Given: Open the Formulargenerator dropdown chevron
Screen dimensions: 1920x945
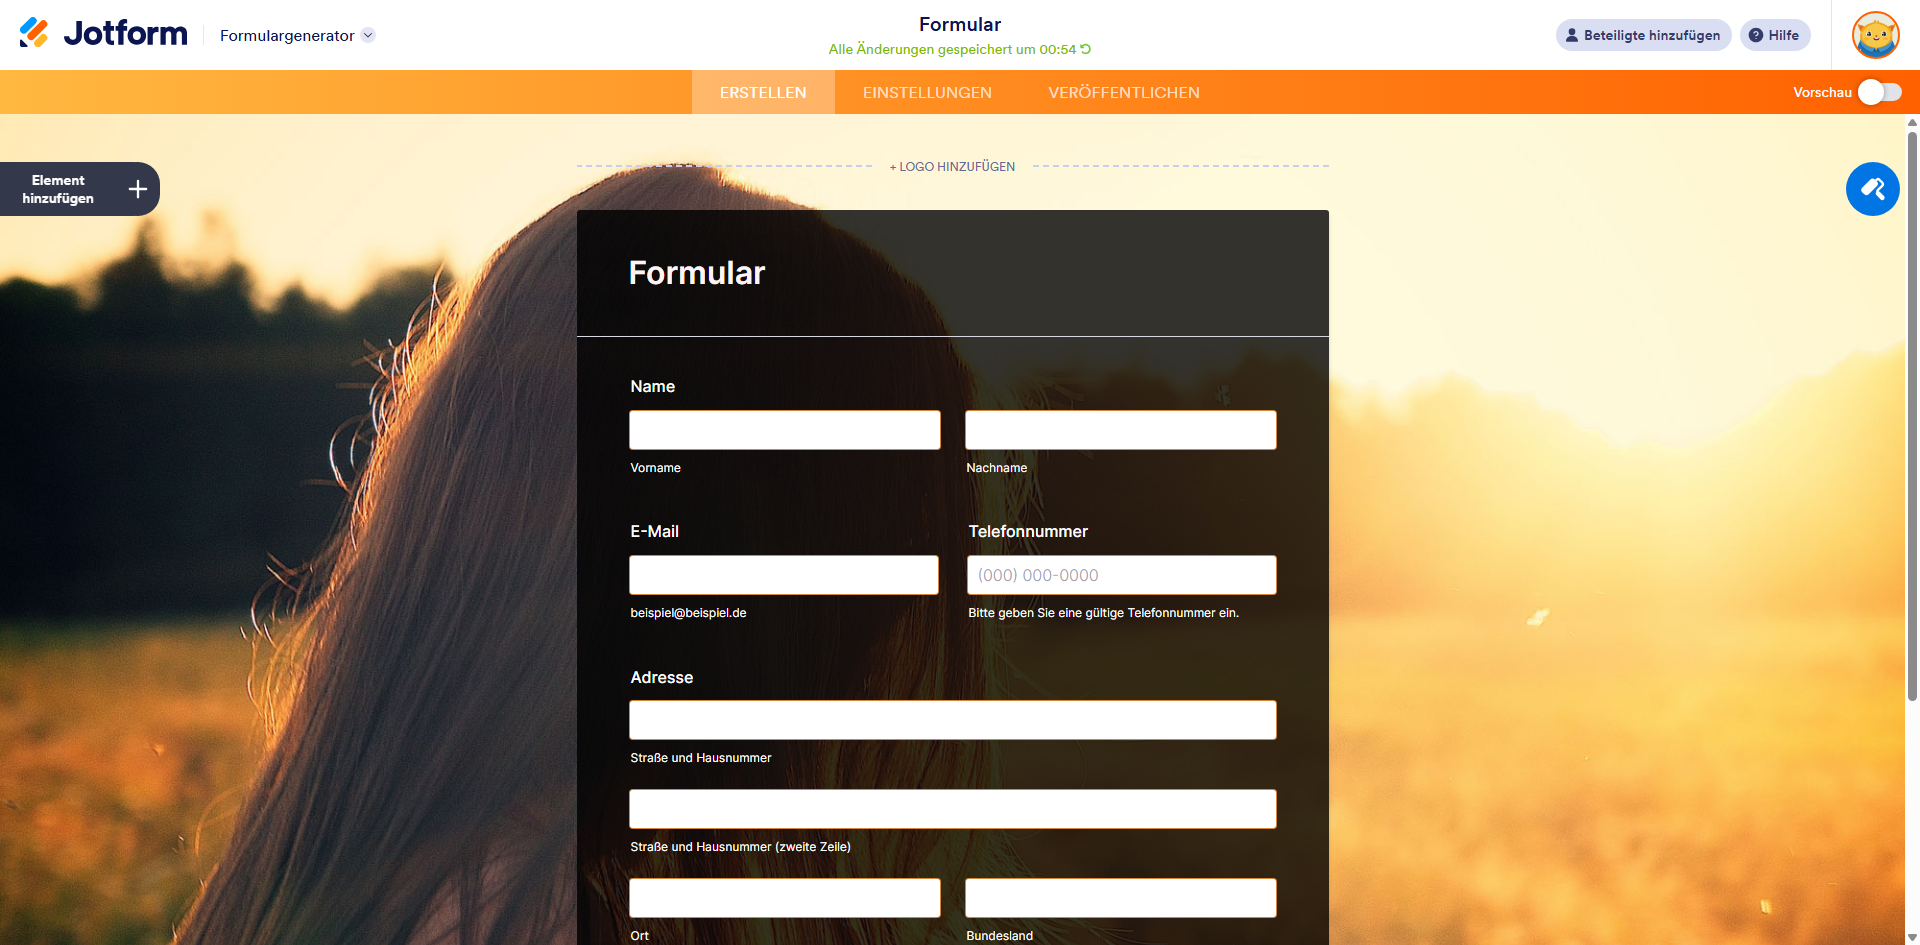Looking at the screenshot, I should (x=368, y=35).
